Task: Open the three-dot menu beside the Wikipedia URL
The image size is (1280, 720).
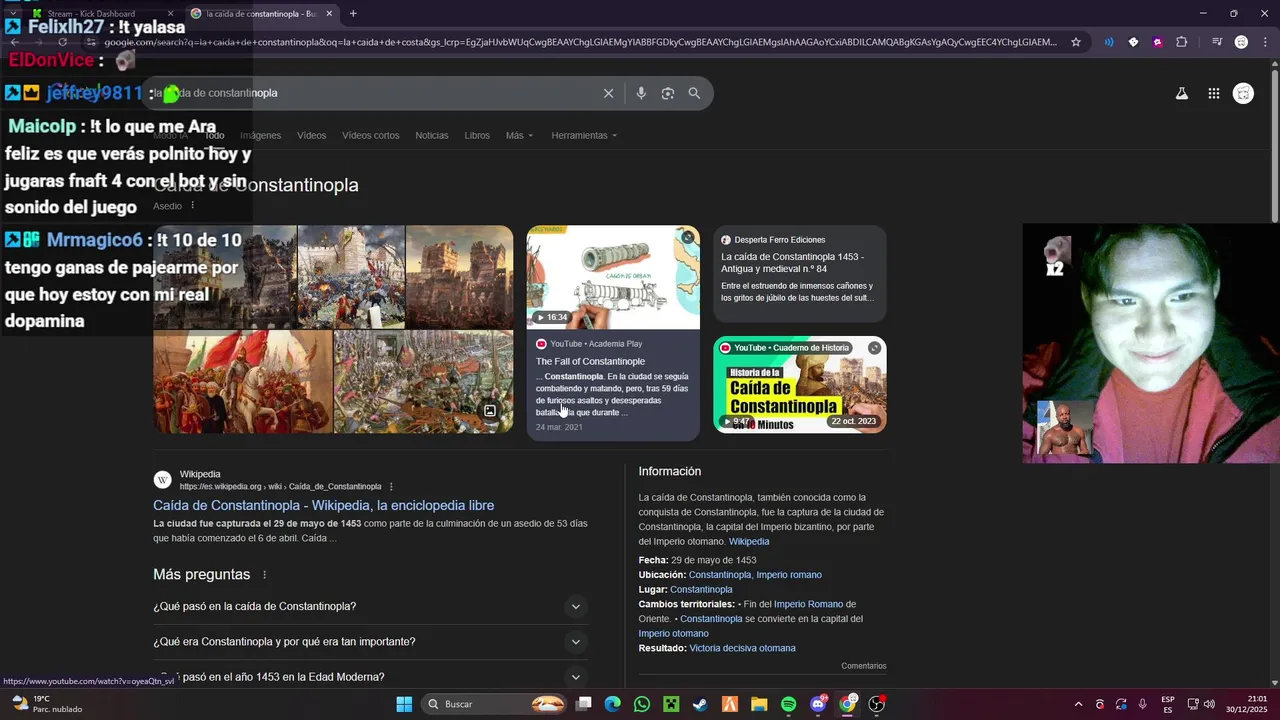Action: pos(391,487)
